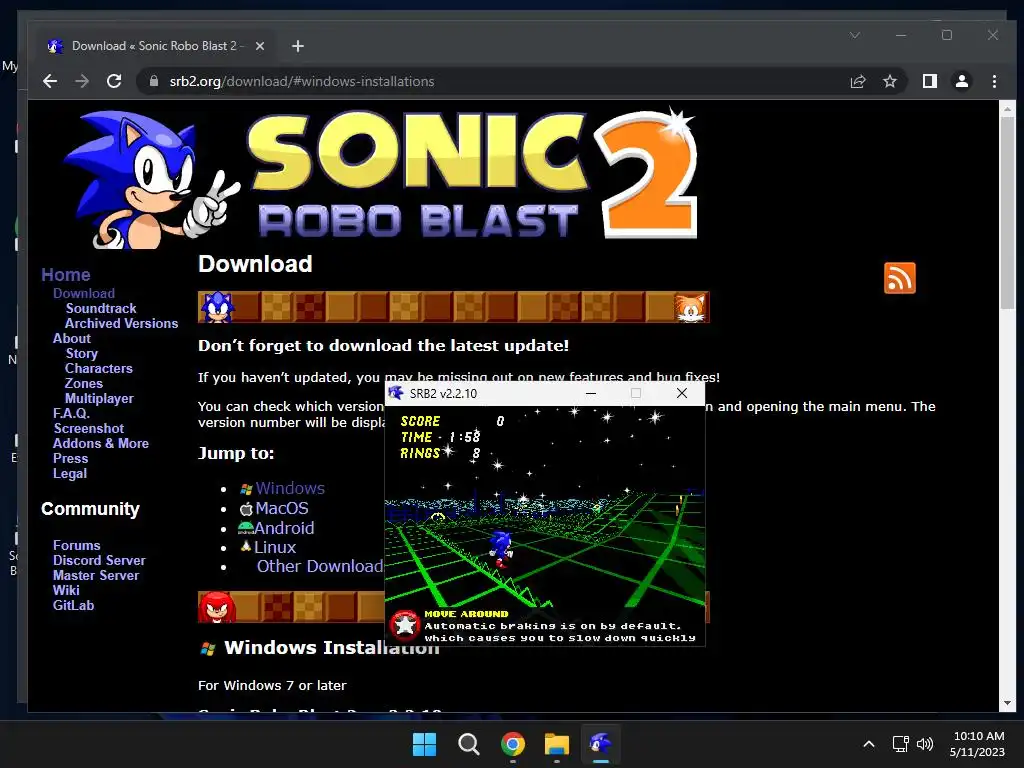The width and height of the screenshot is (1024, 768).
Task: Open the Discord Server link
Action: pos(99,560)
